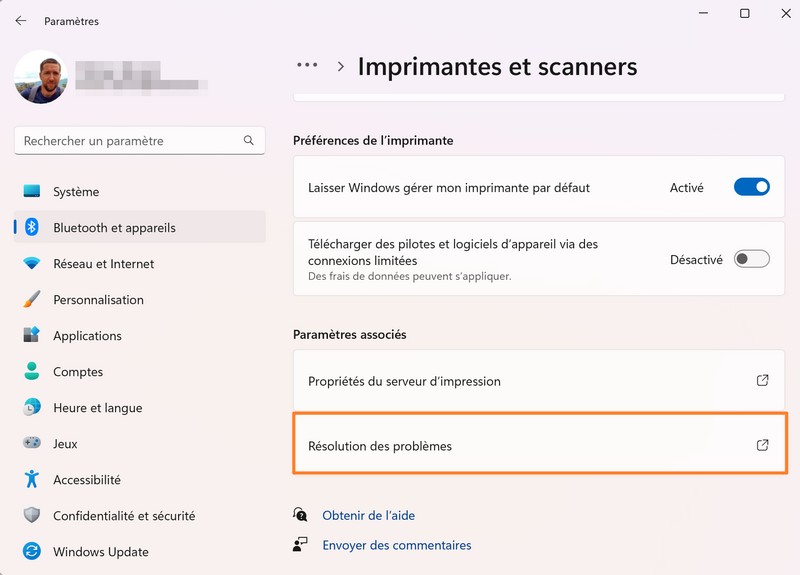The height and width of the screenshot is (575, 800).
Task: Enable download over metered connections toggle
Action: pyautogui.click(x=751, y=259)
